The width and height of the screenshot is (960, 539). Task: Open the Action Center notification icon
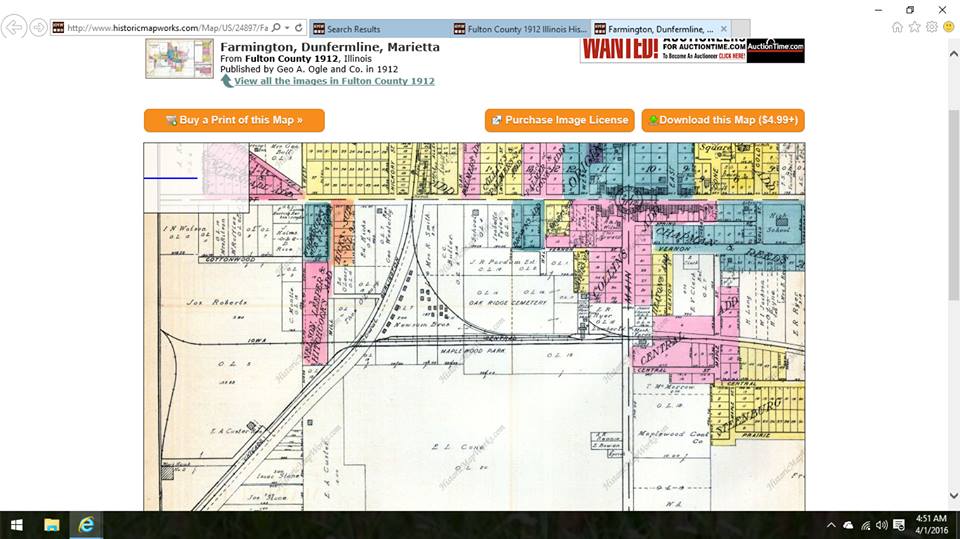point(899,525)
